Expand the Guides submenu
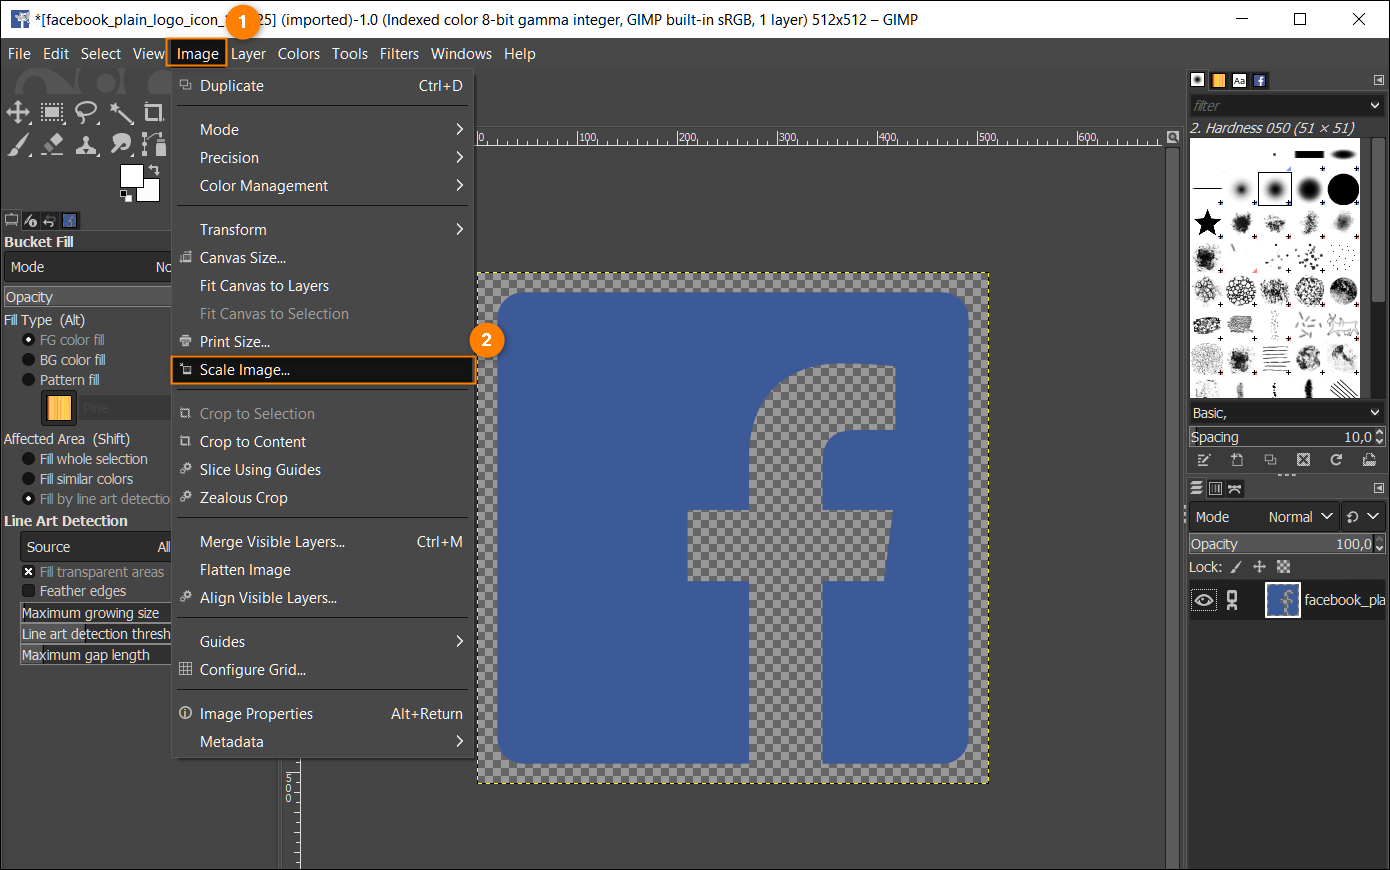This screenshot has width=1390, height=870. tap(322, 642)
